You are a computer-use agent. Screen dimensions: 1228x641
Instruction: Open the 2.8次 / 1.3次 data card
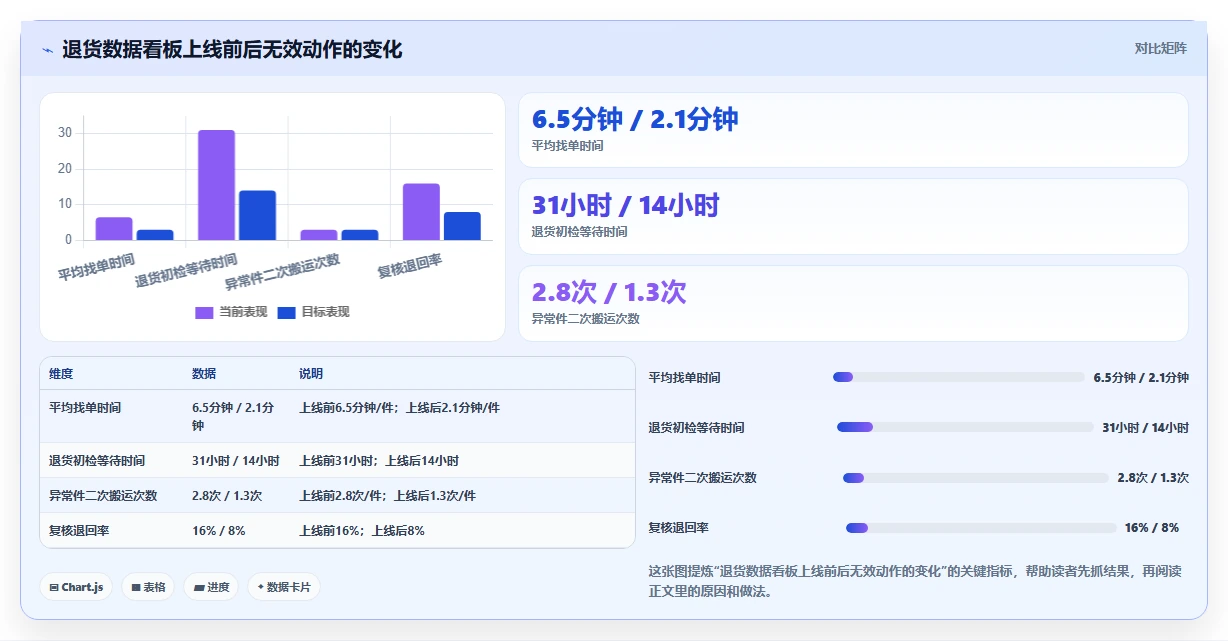pos(853,303)
